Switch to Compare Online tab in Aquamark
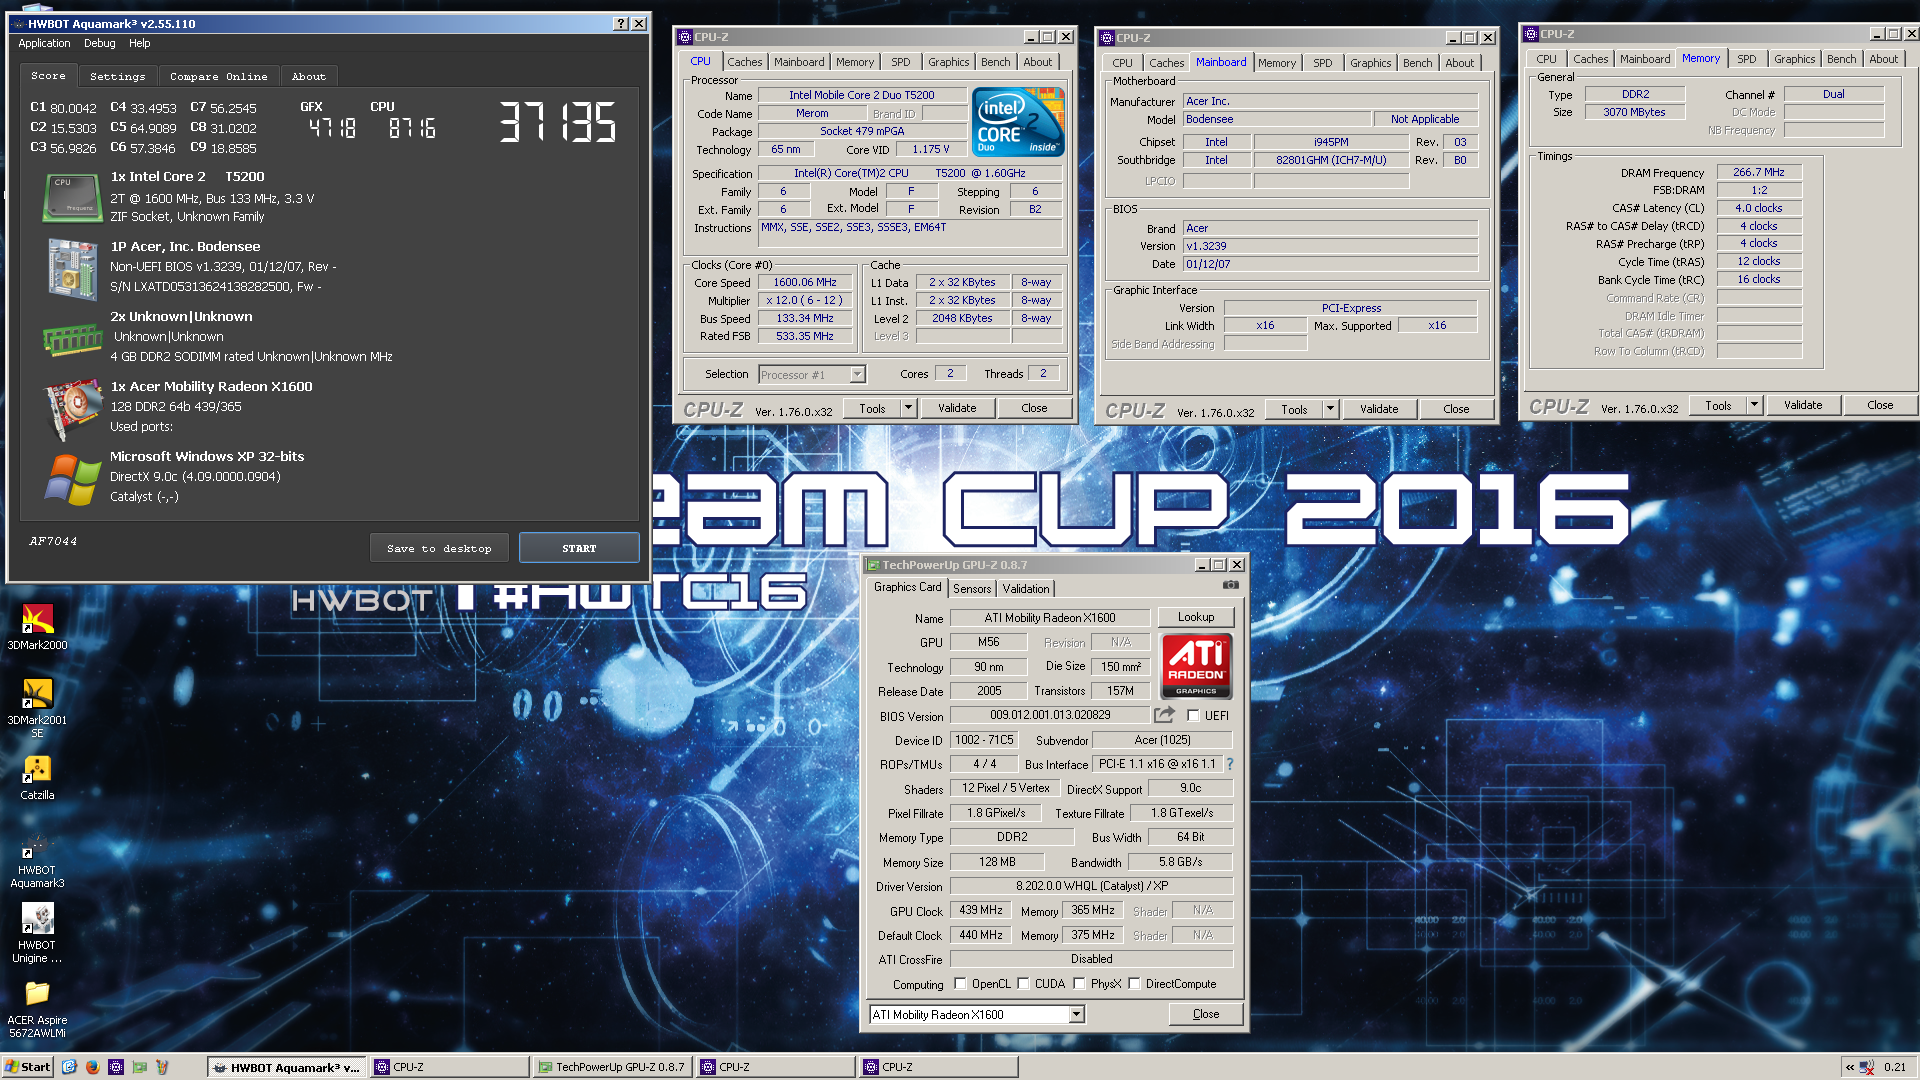This screenshot has width=1920, height=1080. click(x=218, y=76)
